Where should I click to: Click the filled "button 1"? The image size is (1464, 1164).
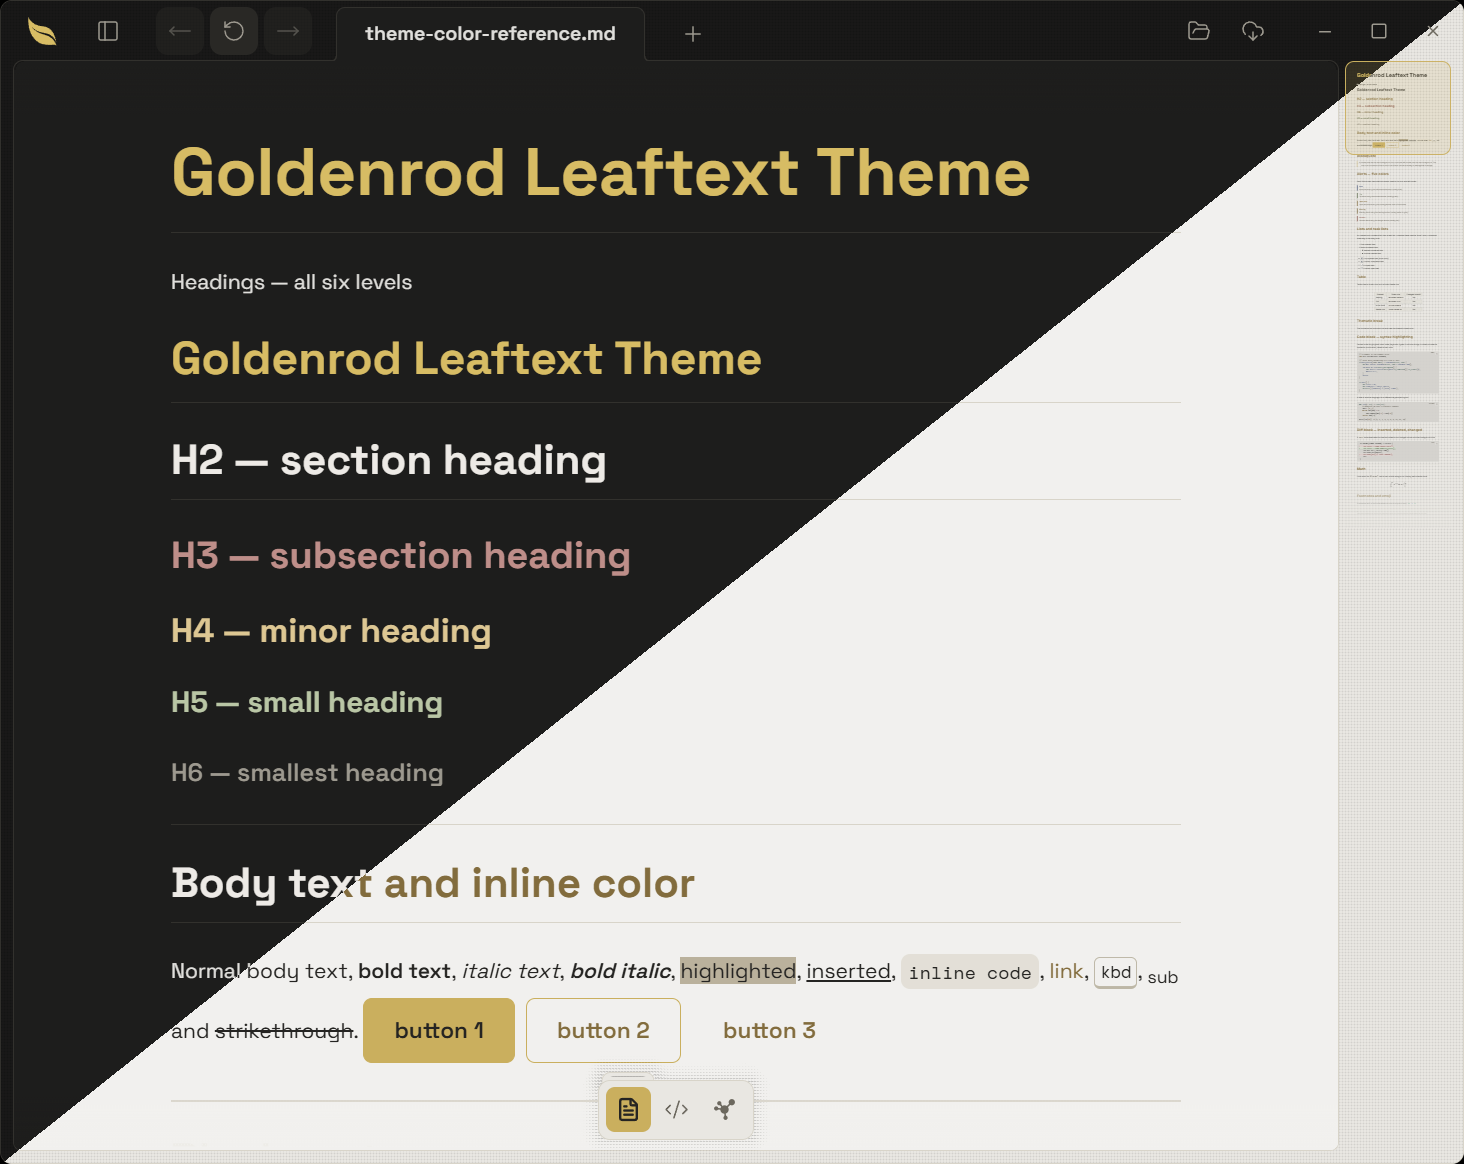[x=439, y=1031]
